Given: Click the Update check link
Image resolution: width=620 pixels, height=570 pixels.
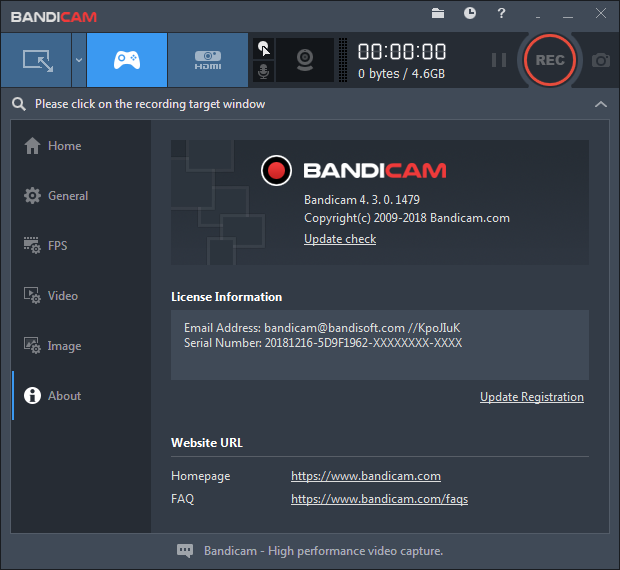Looking at the screenshot, I should (x=340, y=239).
